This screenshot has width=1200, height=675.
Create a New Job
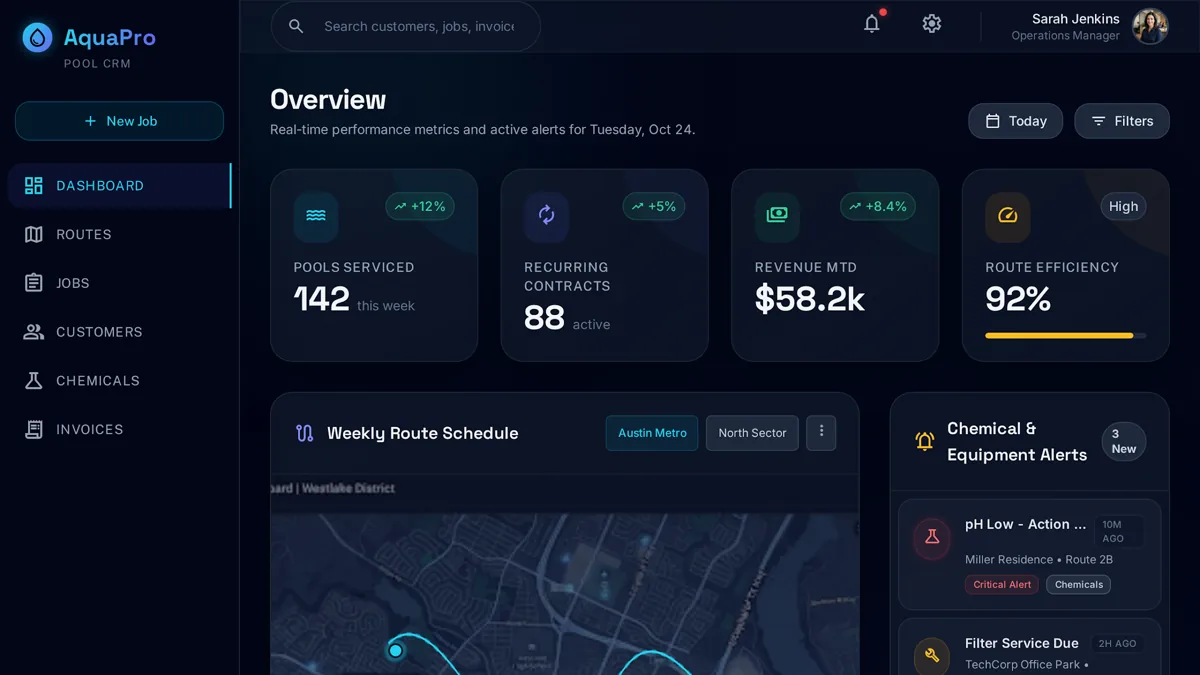(x=119, y=121)
